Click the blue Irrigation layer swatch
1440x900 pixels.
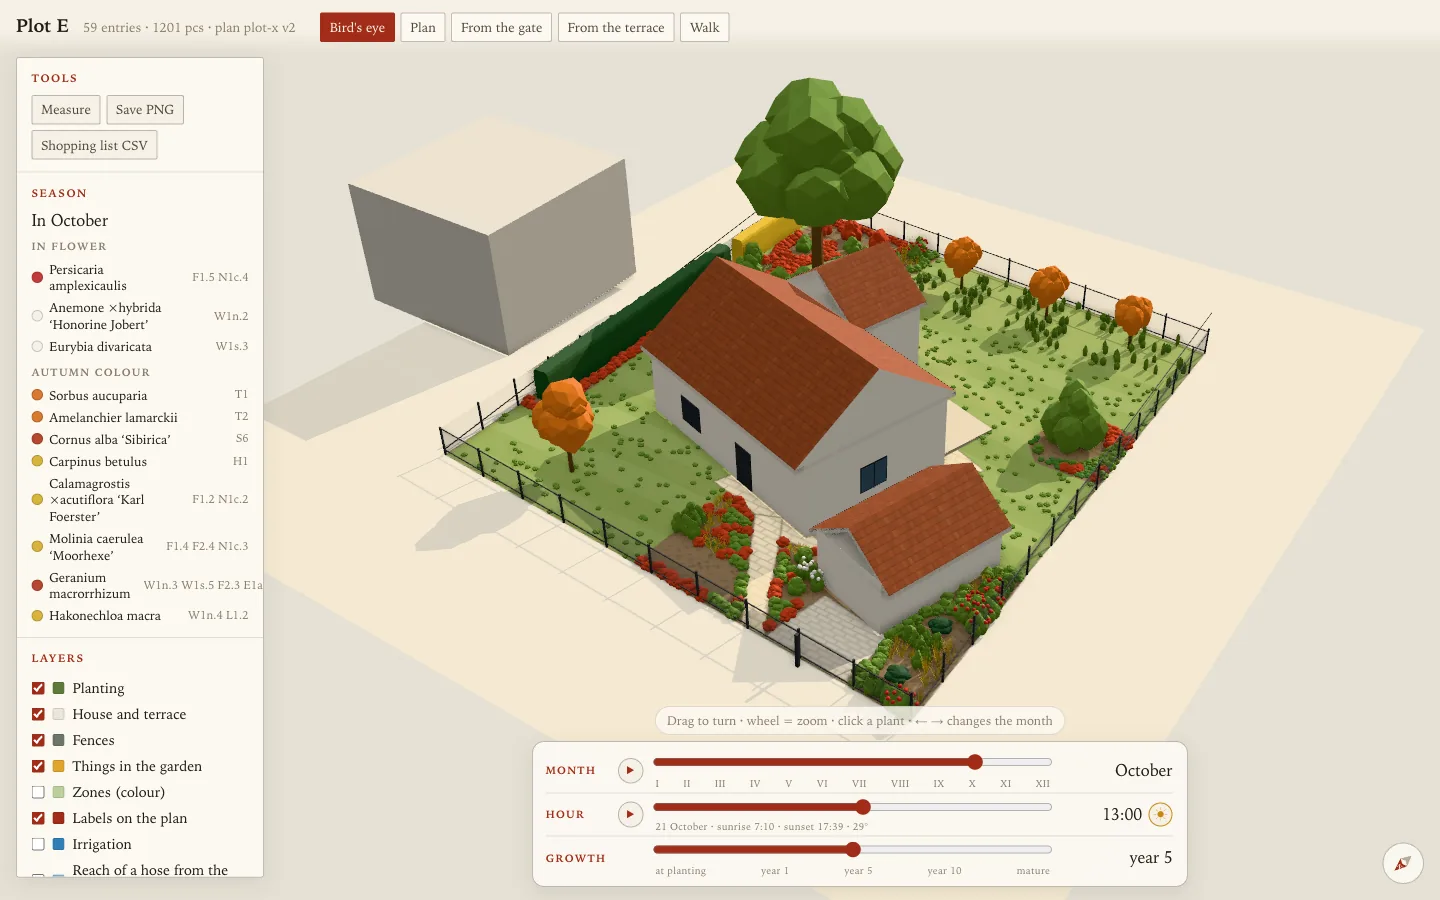click(x=58, y=844)
